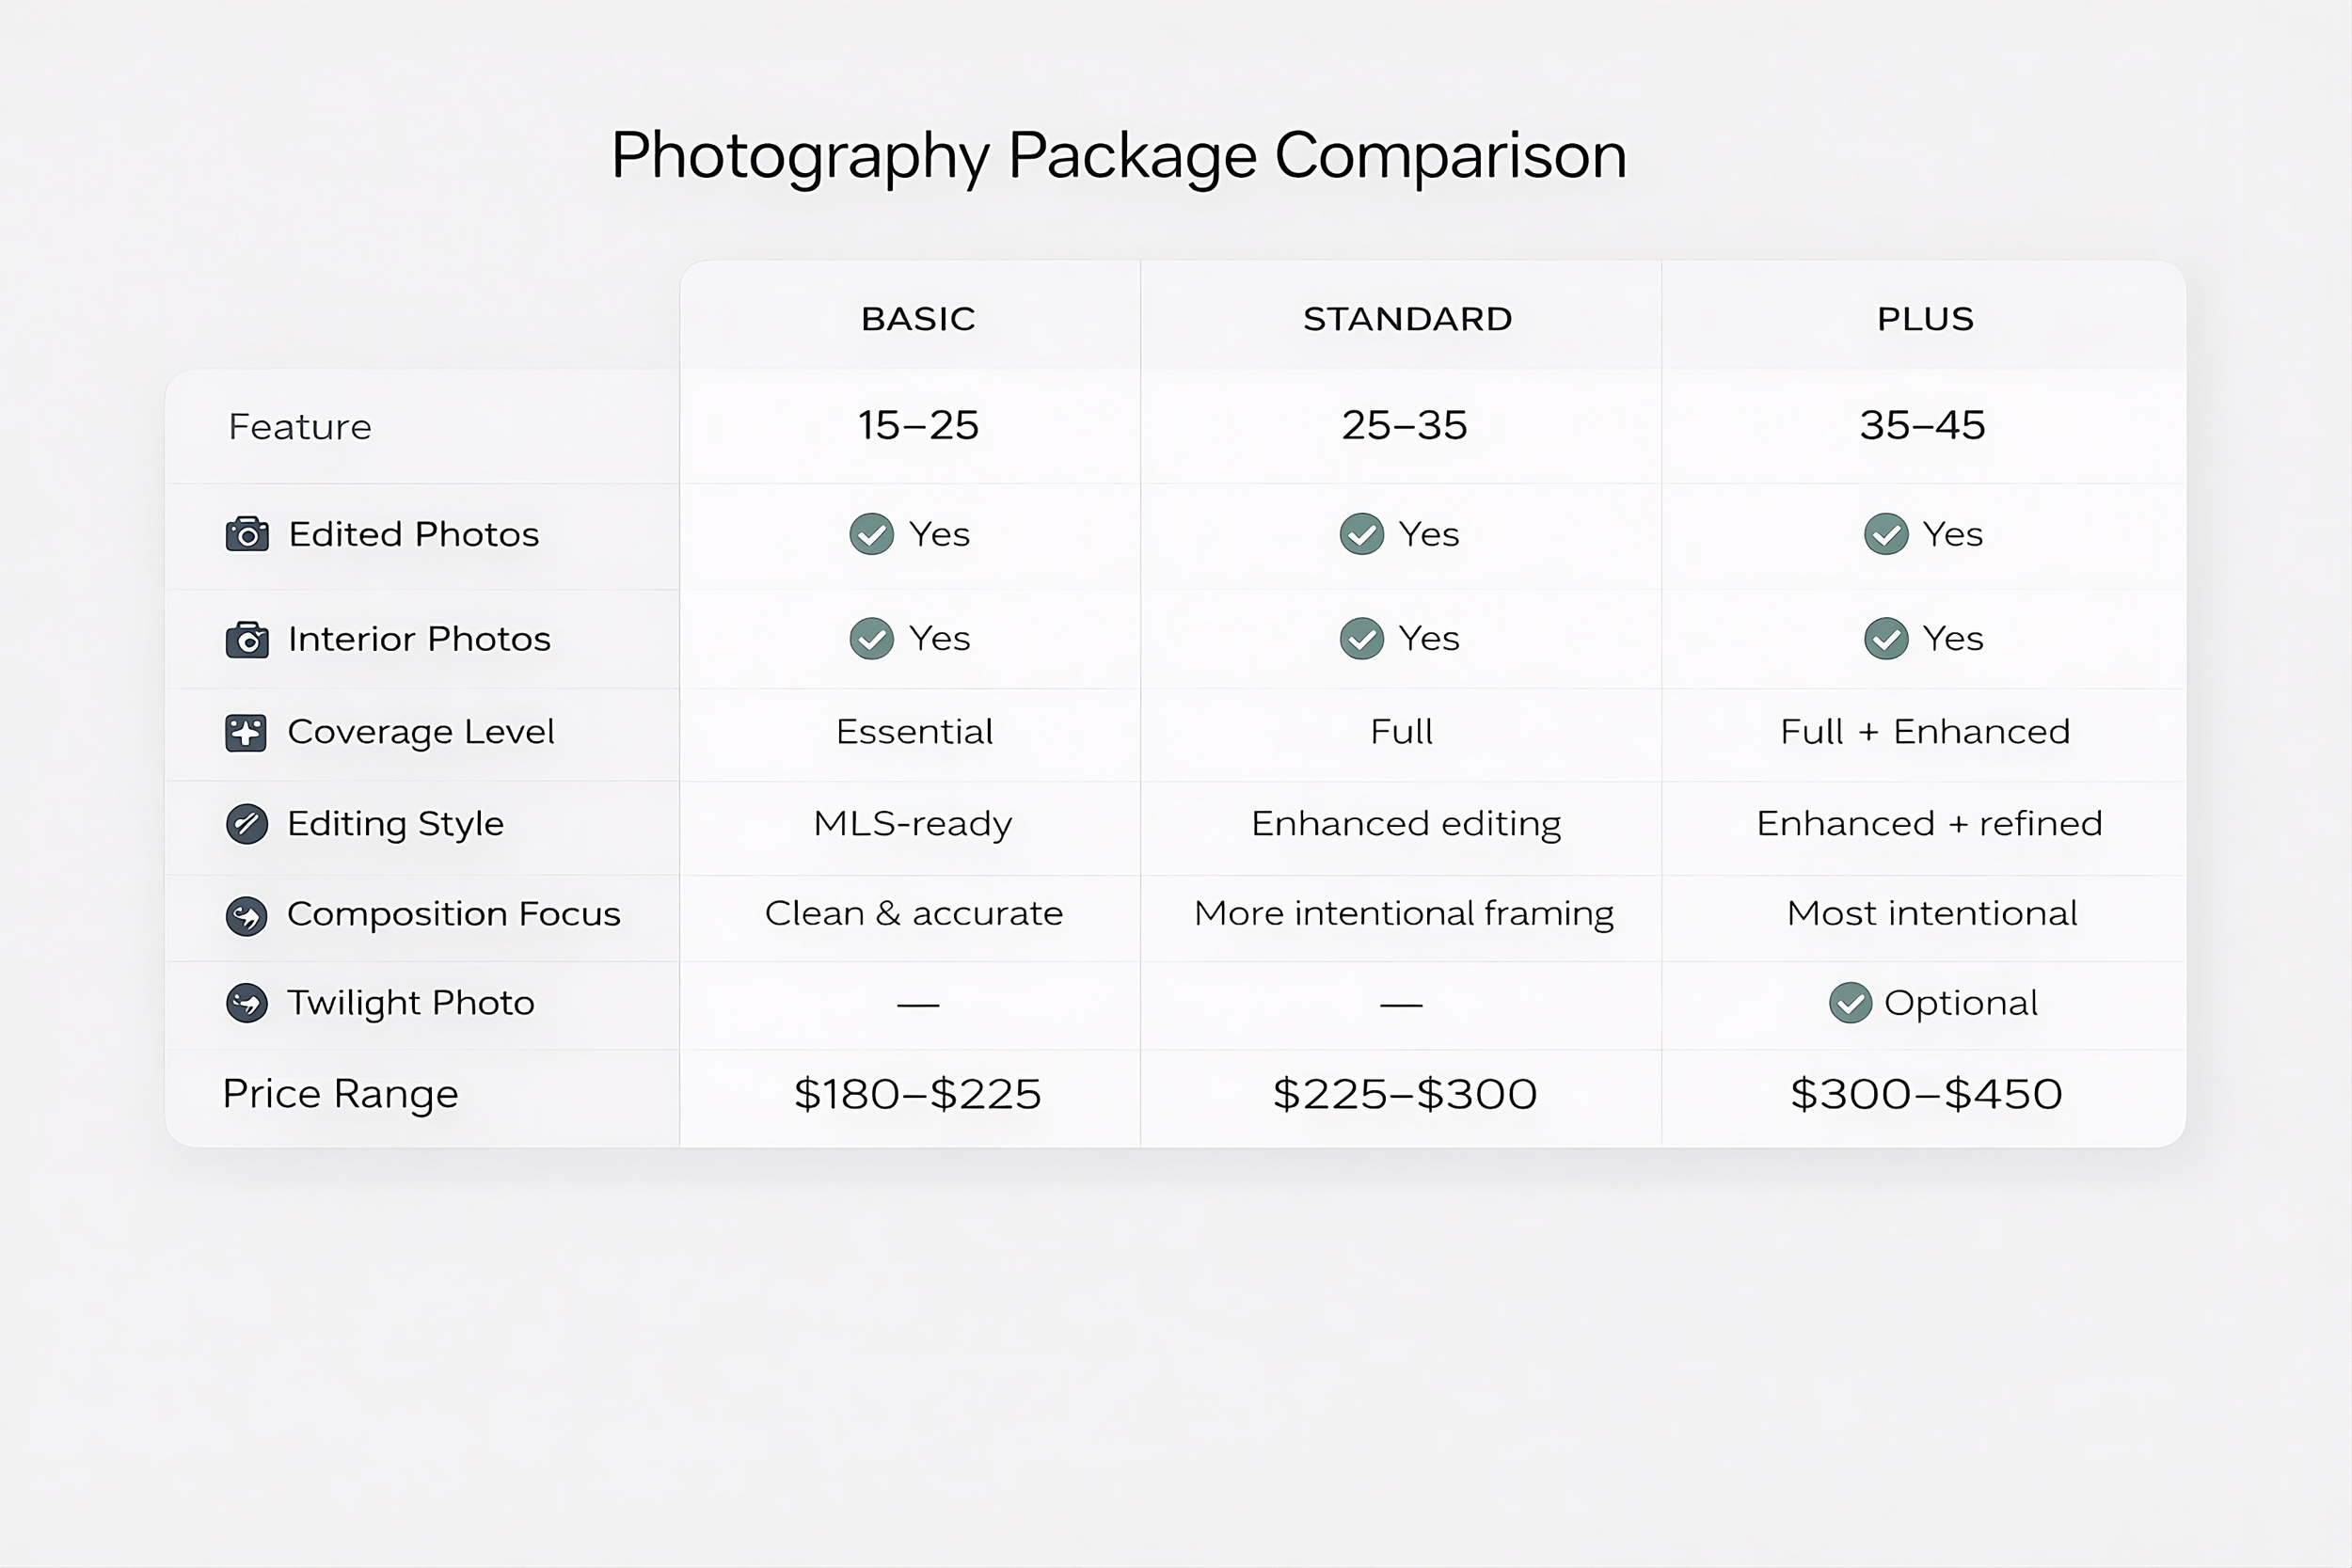
Task: Click the Optional checkmark in Plus column
Action: pos(1850,1003)
